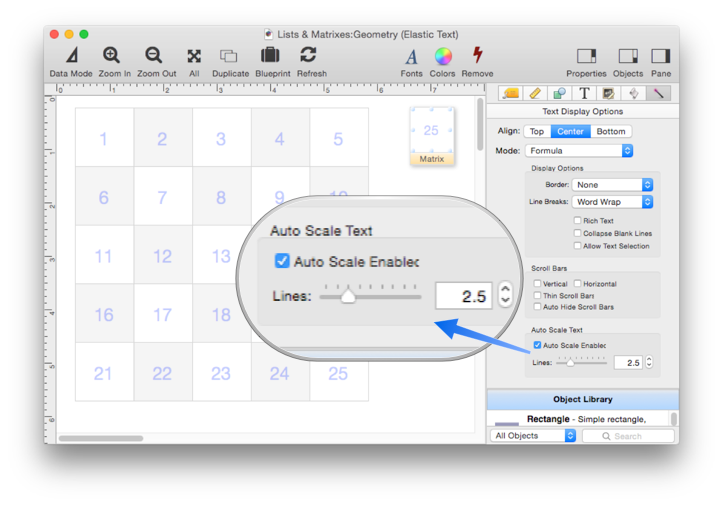Click matrix cell 21
723x506 pixels.
coord(104,372)
